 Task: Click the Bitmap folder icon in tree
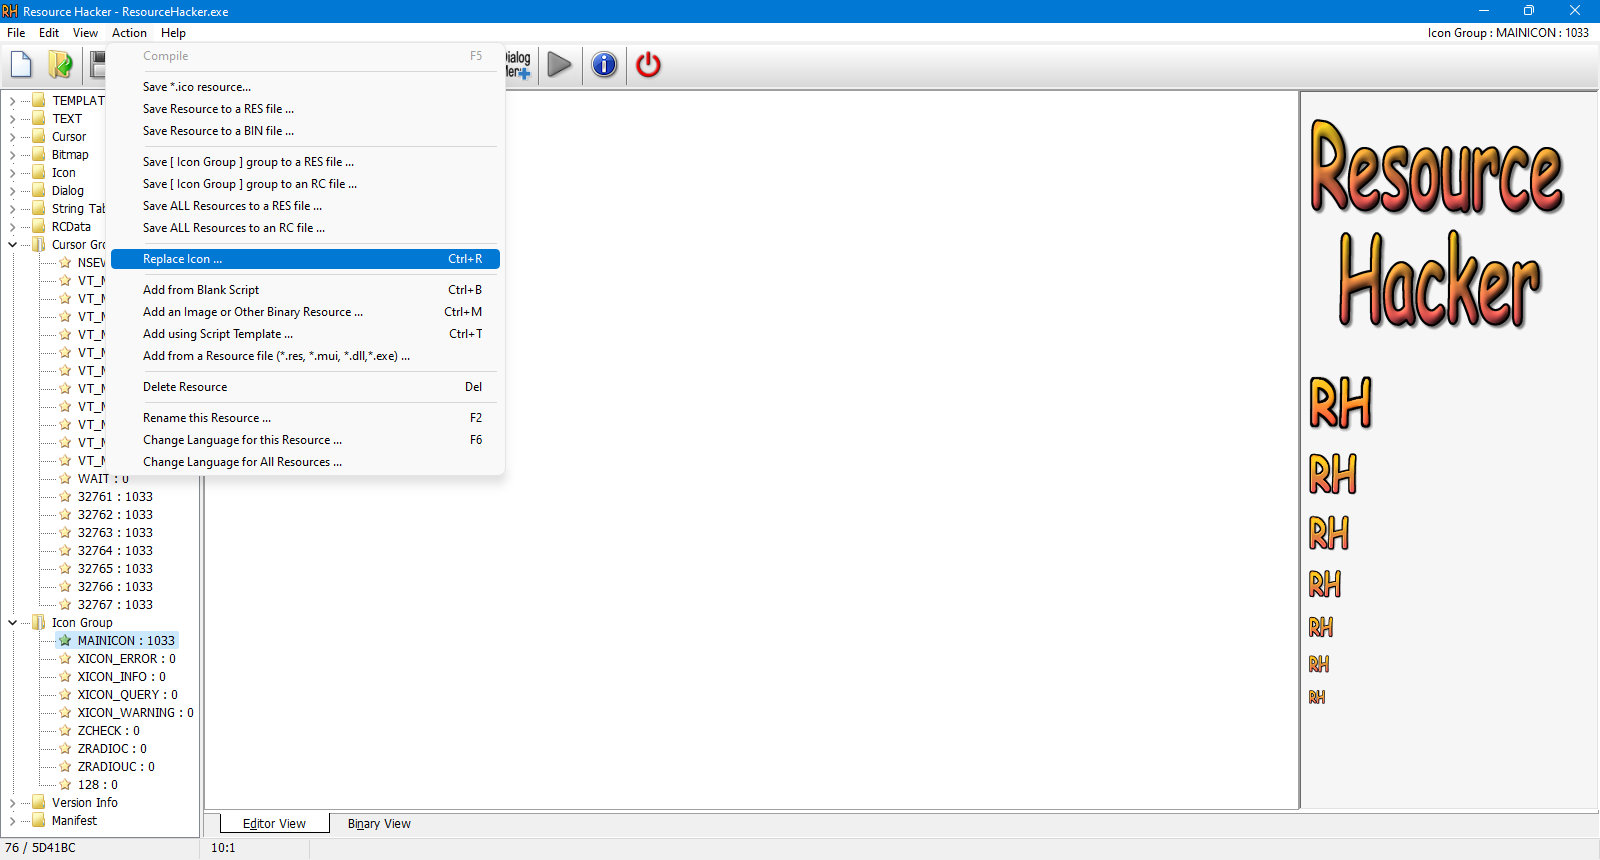39,155
